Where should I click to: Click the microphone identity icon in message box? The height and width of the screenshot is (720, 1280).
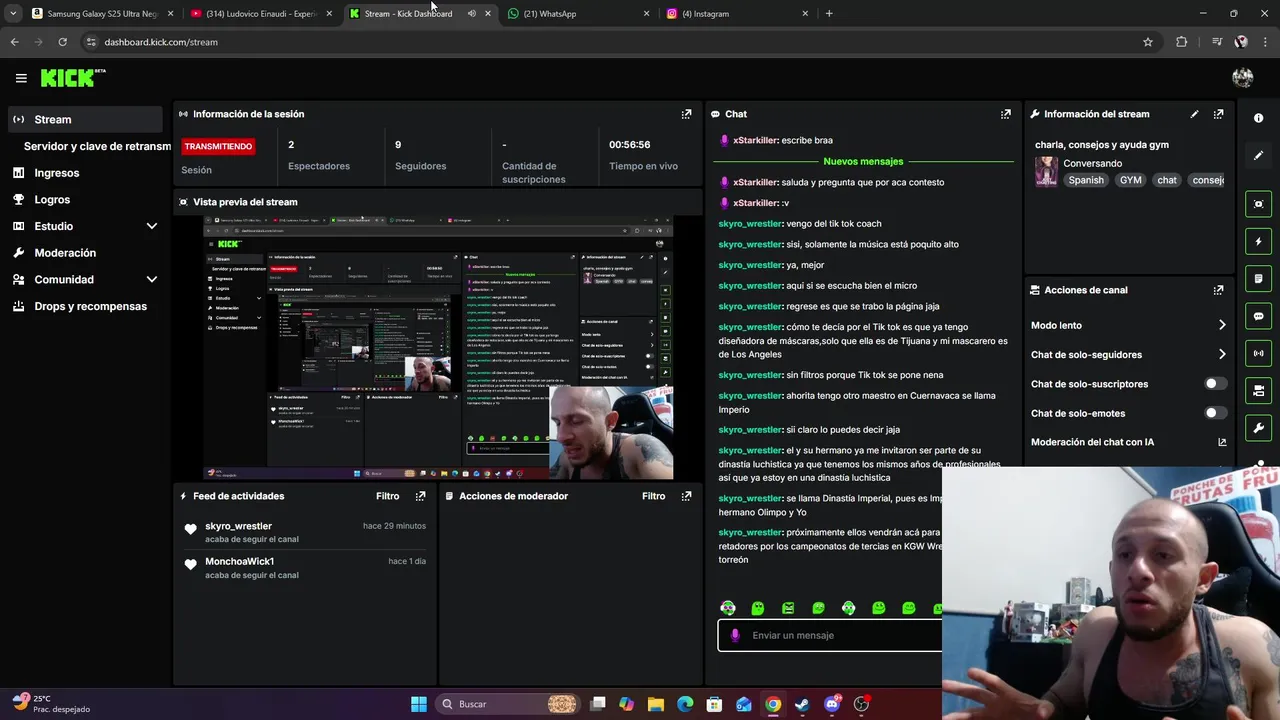point(735,635)
